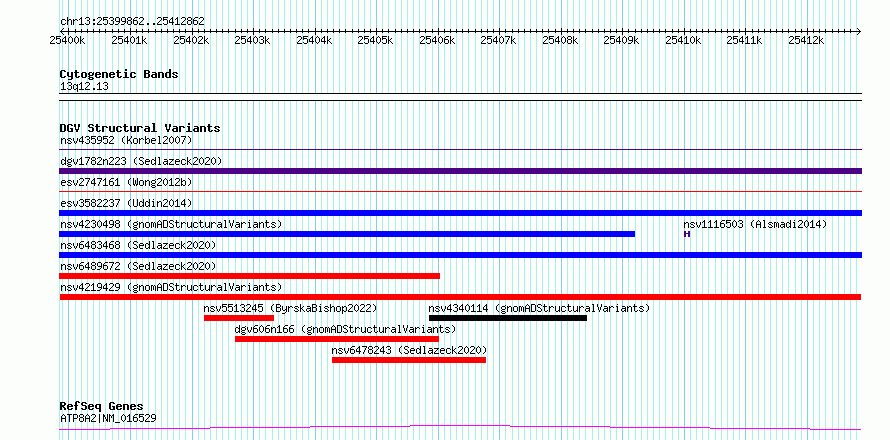Click the 25406k ruler tick label

[x=437, y=40]
